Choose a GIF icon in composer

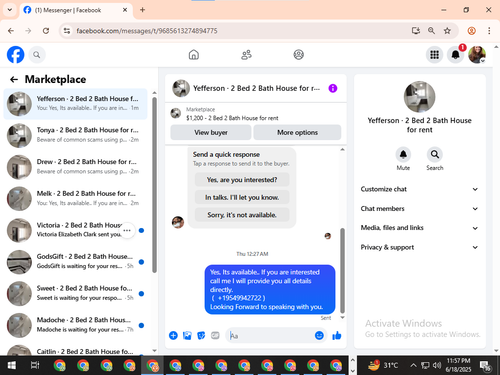[215, 335]
